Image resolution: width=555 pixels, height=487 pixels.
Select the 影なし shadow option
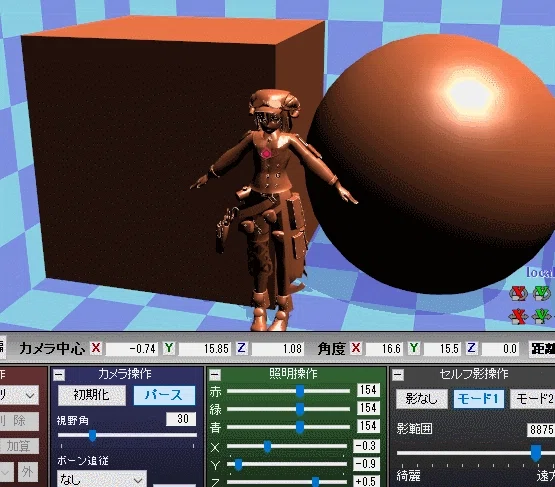(422, 399)
